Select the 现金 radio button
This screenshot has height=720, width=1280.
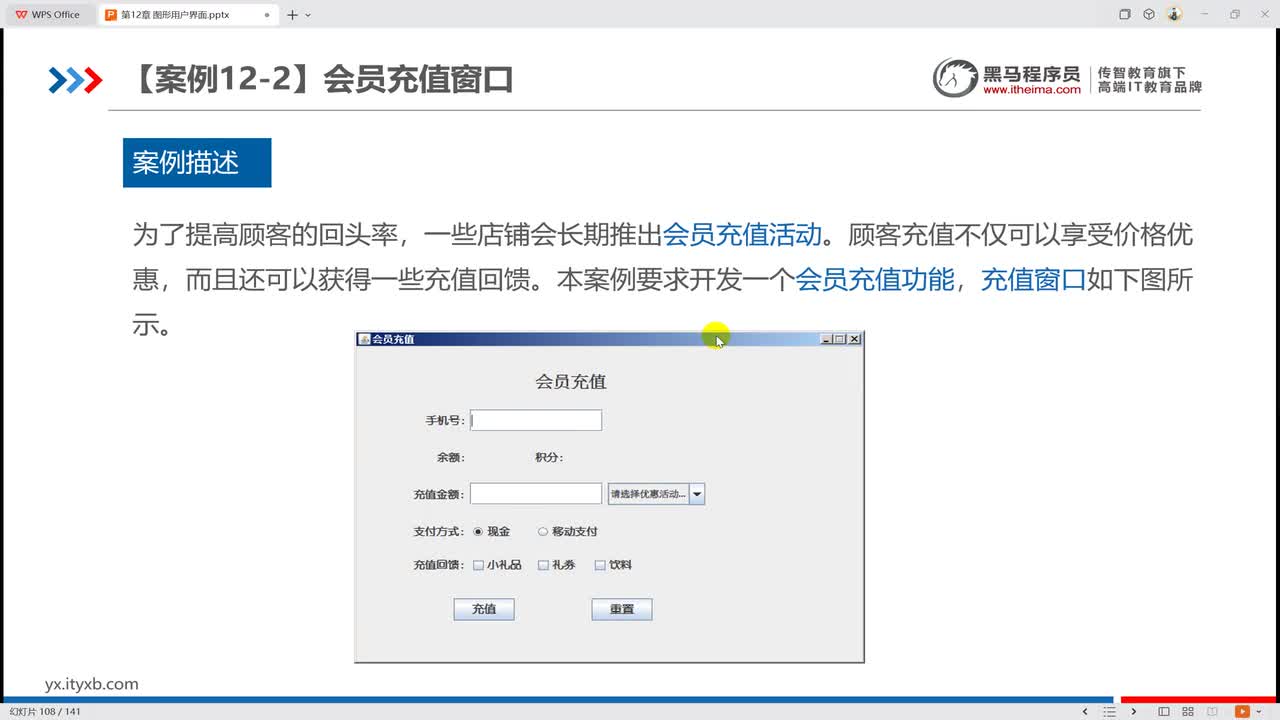478,532
